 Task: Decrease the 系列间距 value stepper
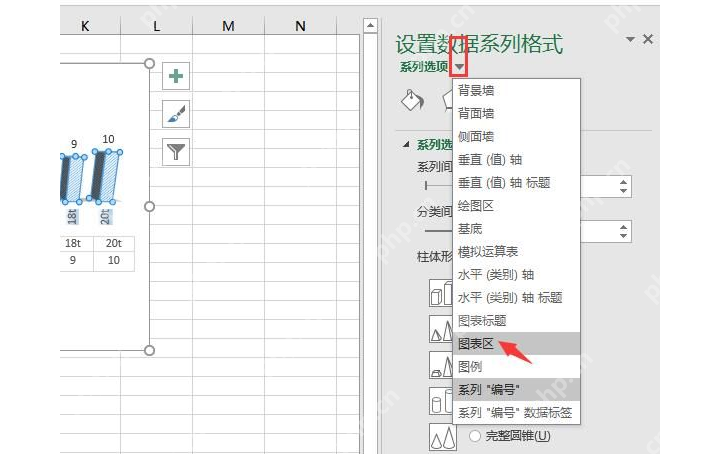(623, 190)
